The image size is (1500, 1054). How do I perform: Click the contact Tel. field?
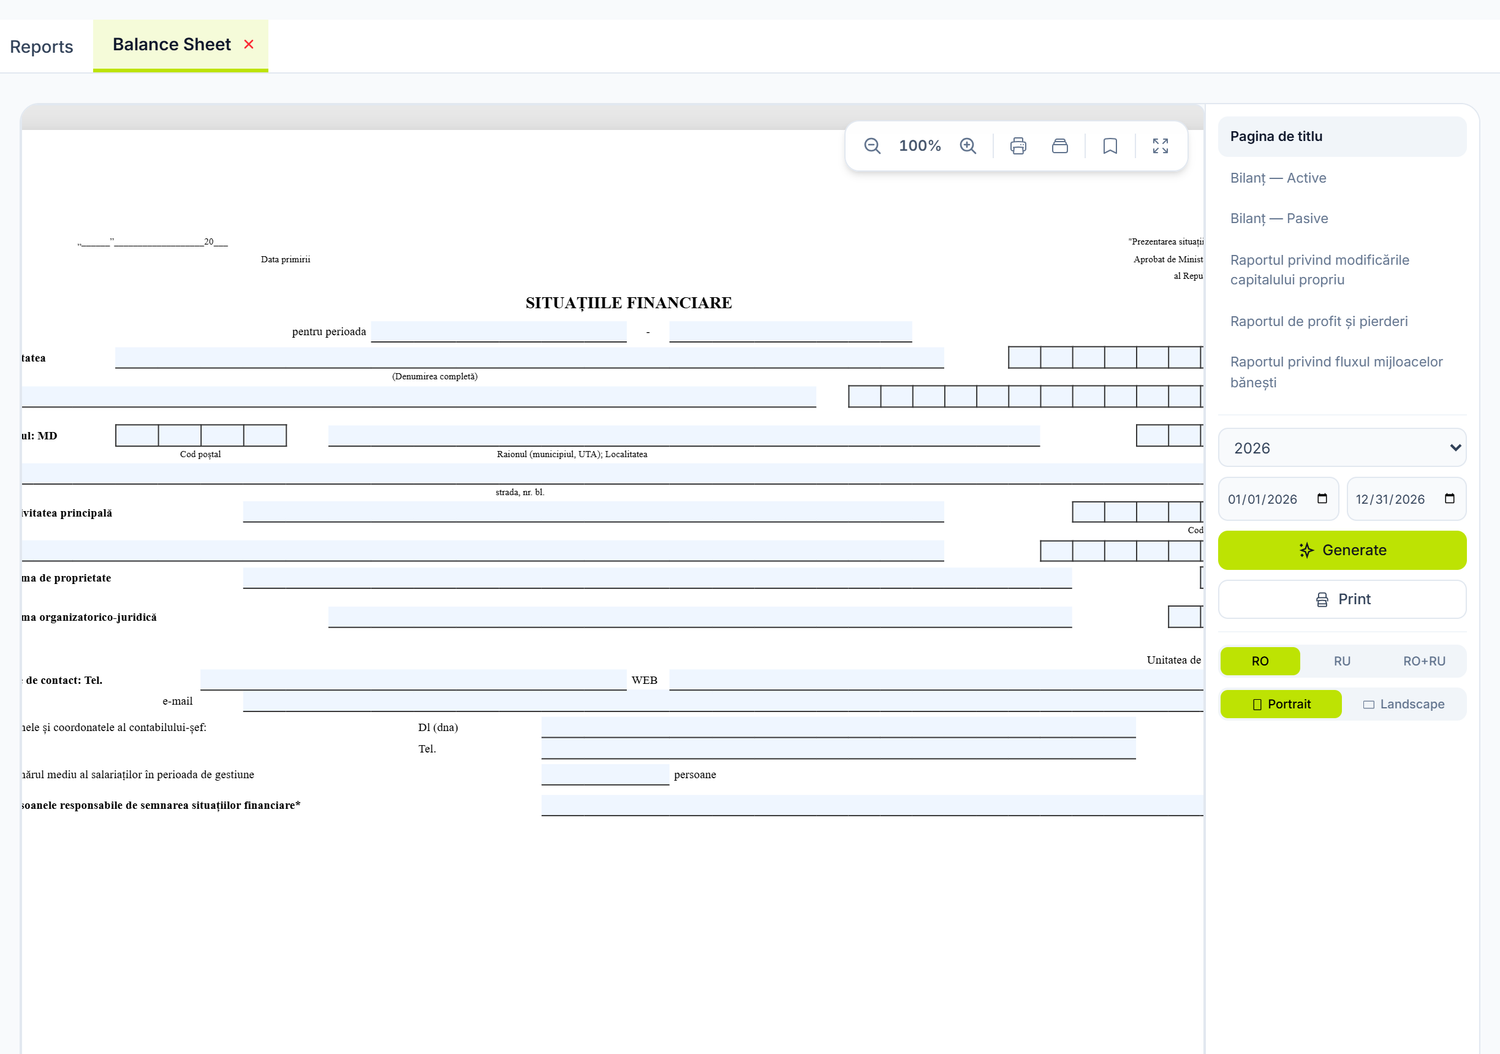413,680
